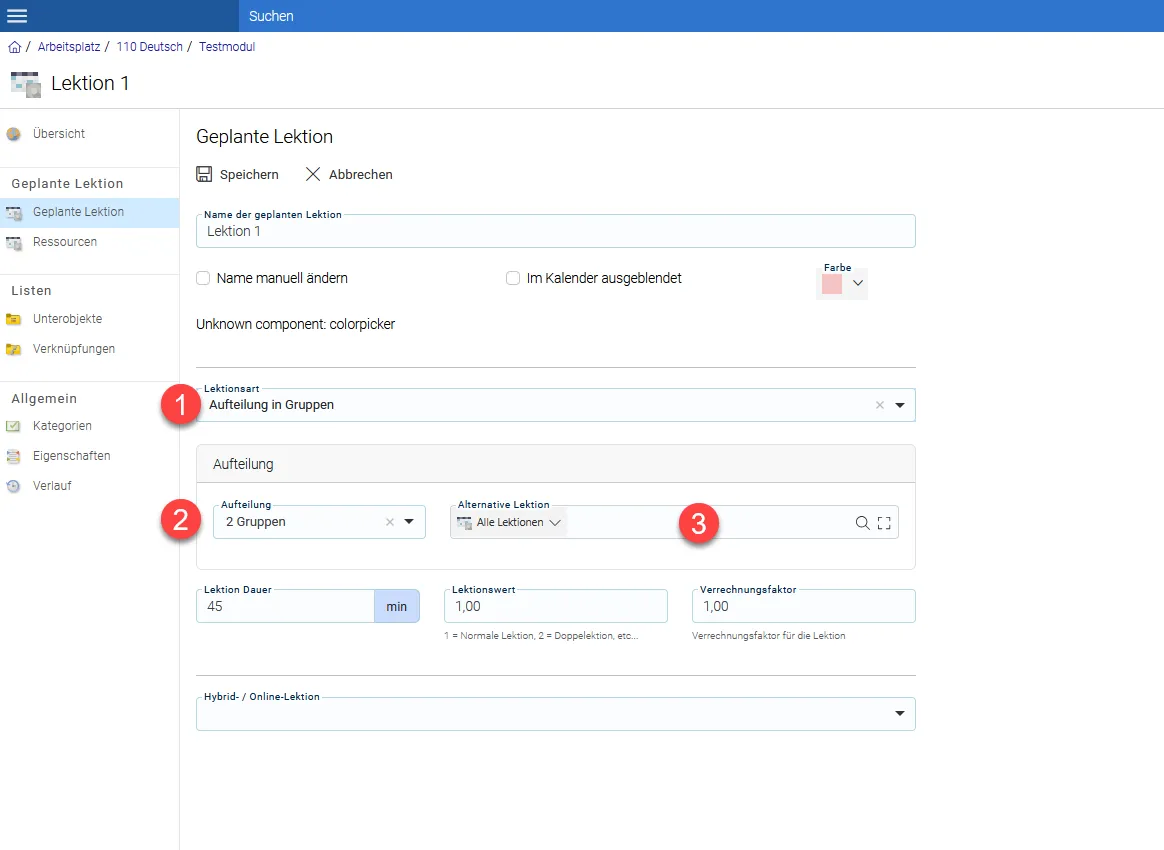The image size is (1164, 850).
Task: Navigate to 110 Deutsch breadcrumb link
Action: 149,47
